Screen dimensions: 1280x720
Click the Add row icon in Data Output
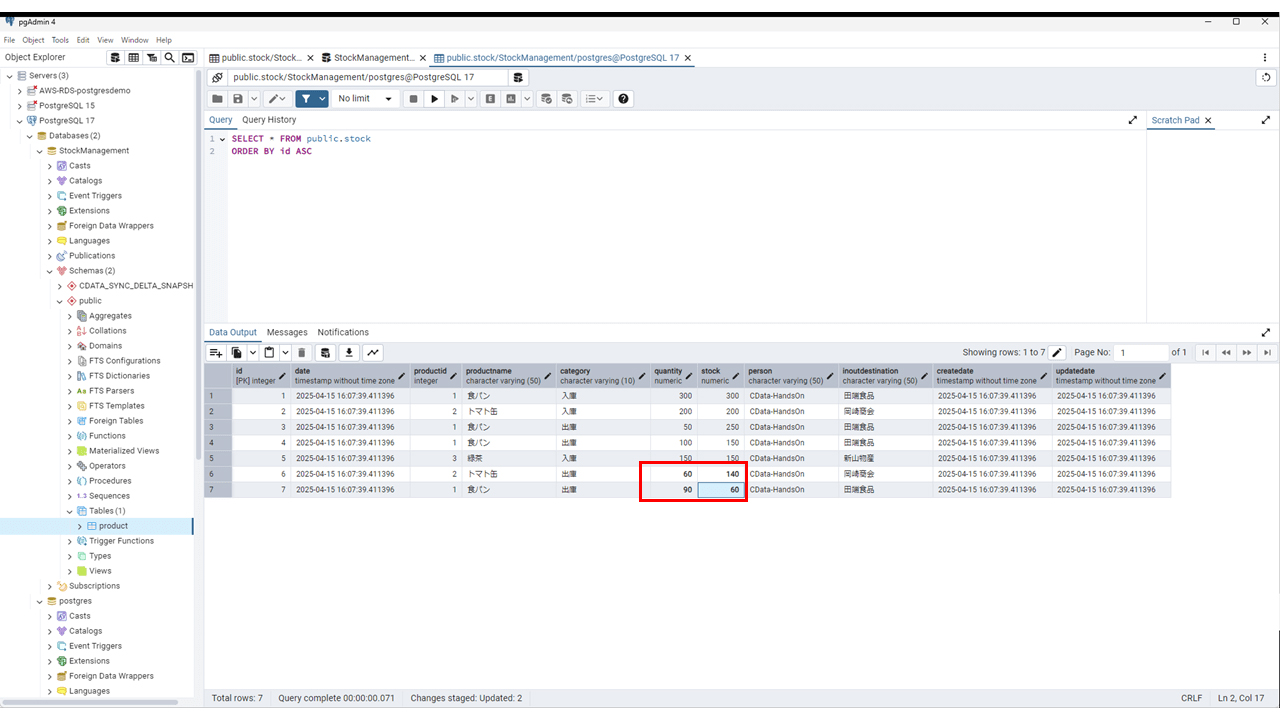[215, 353]
